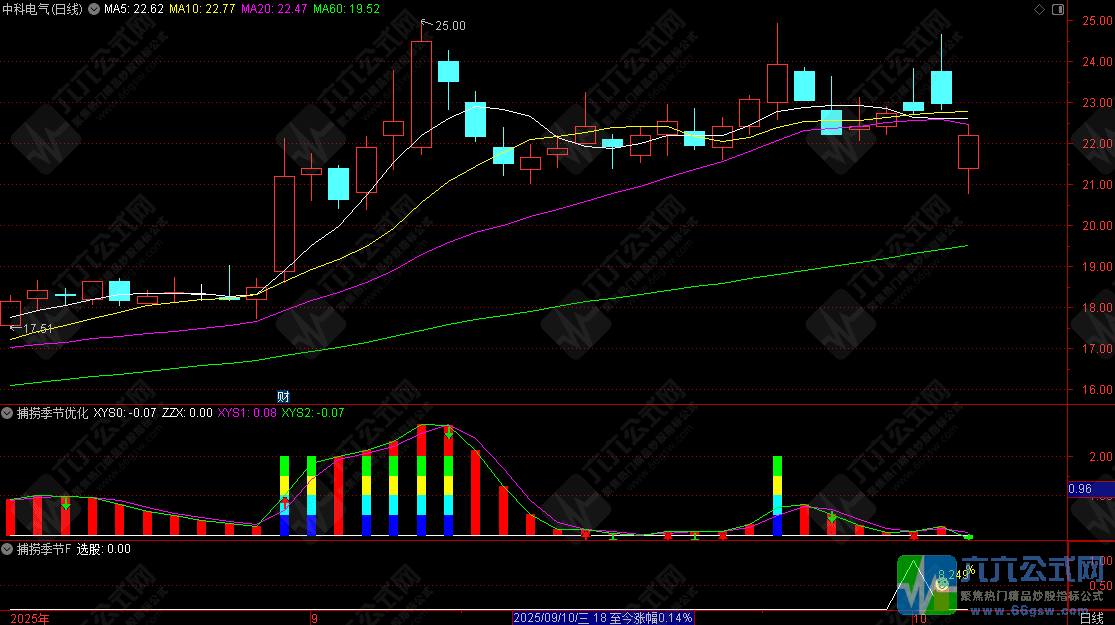Screen dimensions: 1115x625
Task: Expand the main chart indicator dropdown arrow
Action: (x=94, y=9)
